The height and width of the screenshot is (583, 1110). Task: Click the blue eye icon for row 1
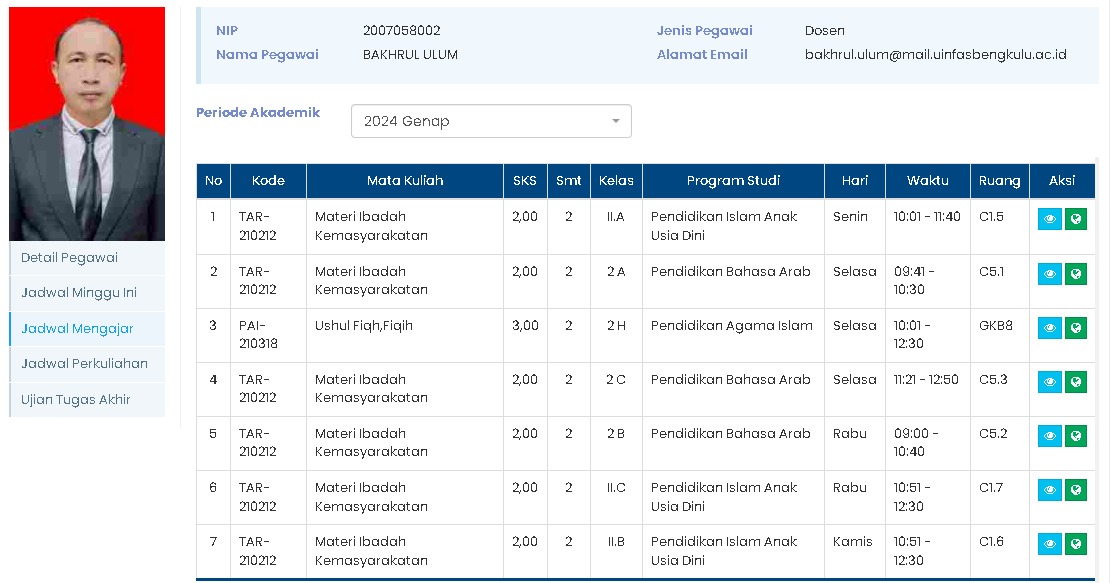pyautogui.click(x=1049, y=219)
